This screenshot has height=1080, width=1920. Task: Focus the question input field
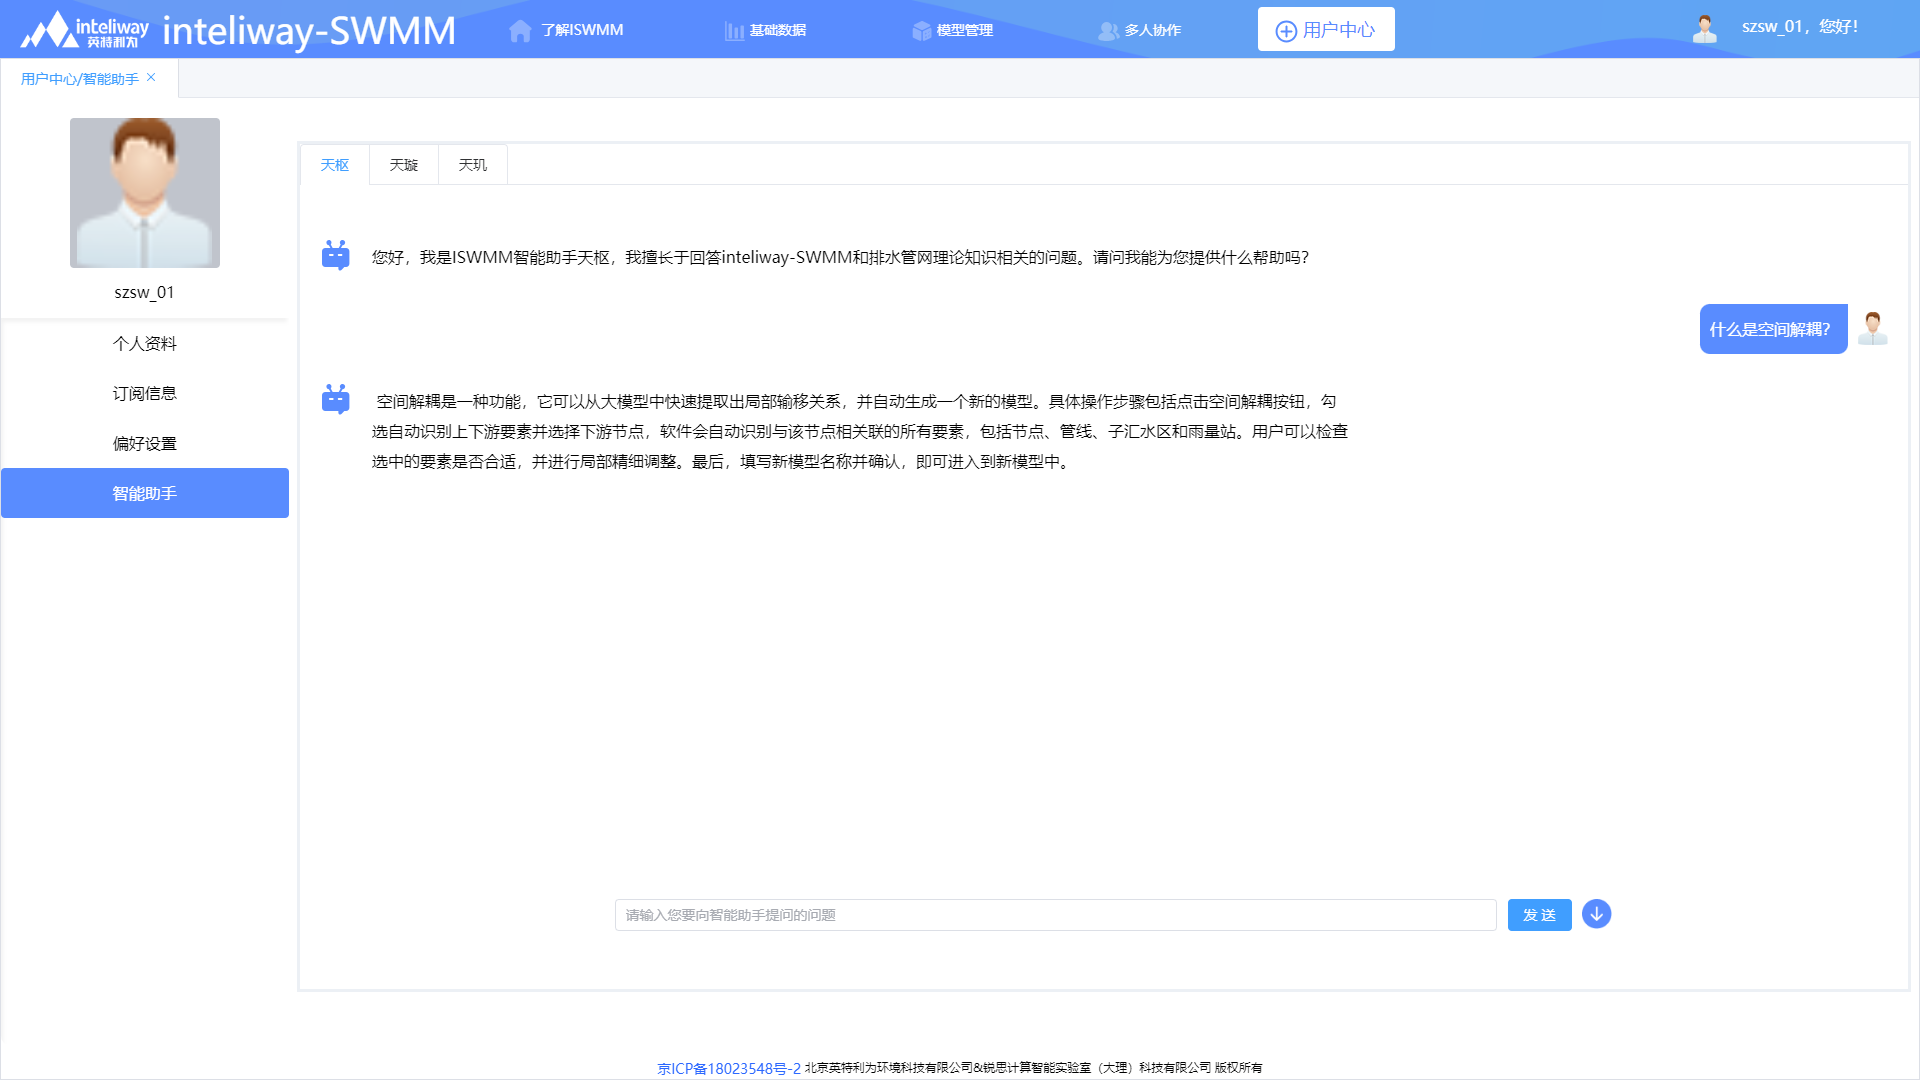coord(1055,915)
